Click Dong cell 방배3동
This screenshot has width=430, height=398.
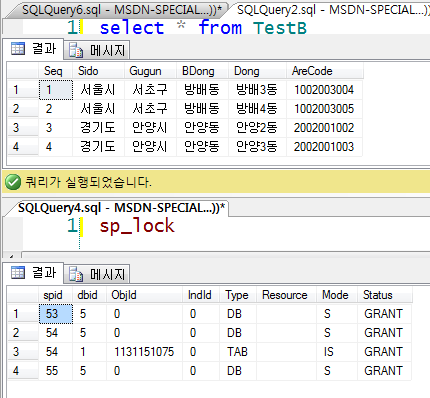click(x=257, y=90)
